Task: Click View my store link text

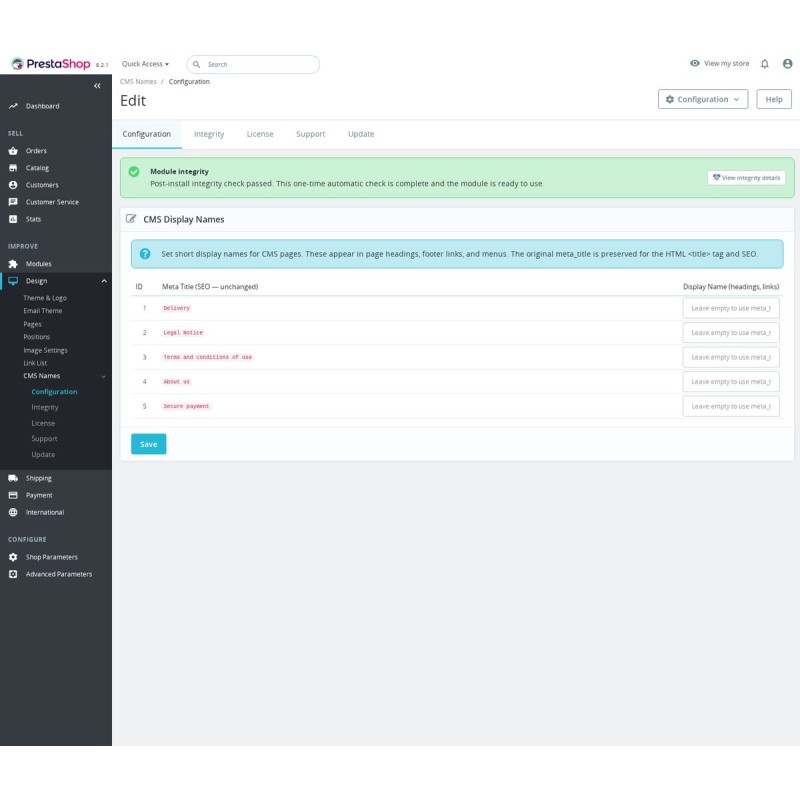Action: pyautogui.click(x=727, y=63)
